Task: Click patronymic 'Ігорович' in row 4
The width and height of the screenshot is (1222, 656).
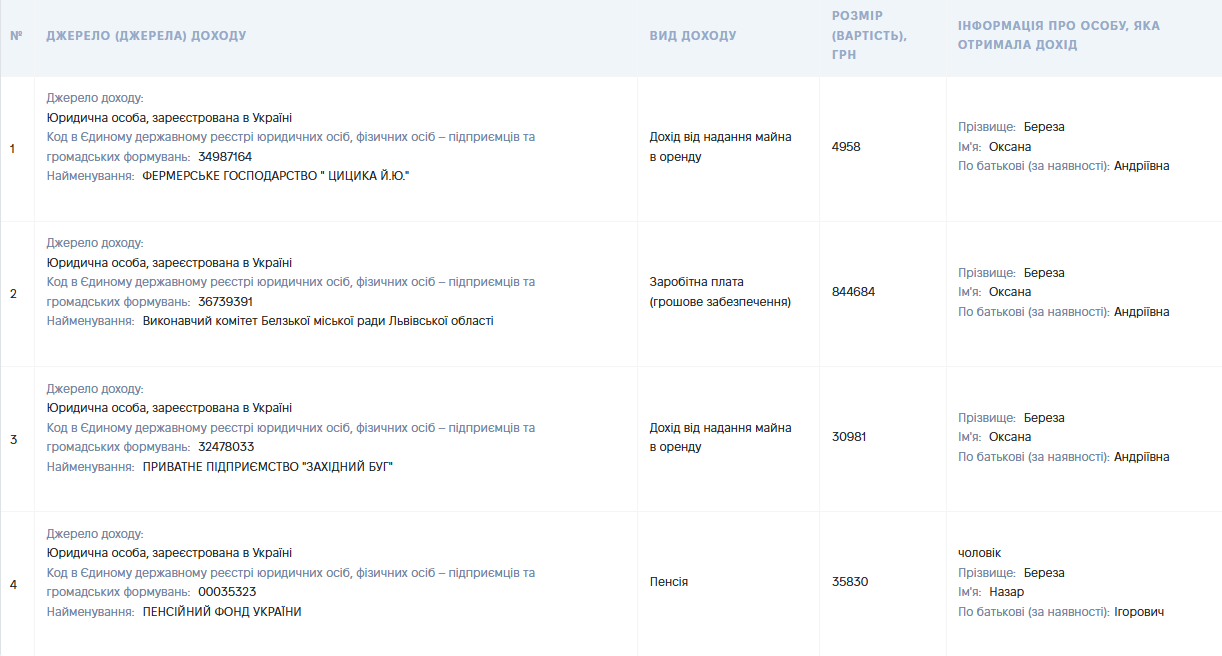Action: (1139, 612)
